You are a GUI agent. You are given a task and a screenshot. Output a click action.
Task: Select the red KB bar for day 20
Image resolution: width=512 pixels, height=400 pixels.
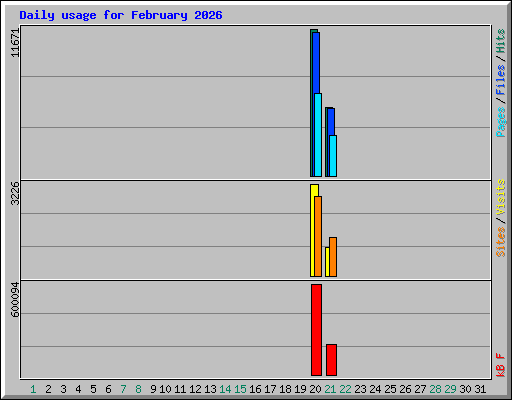(316, 330)
